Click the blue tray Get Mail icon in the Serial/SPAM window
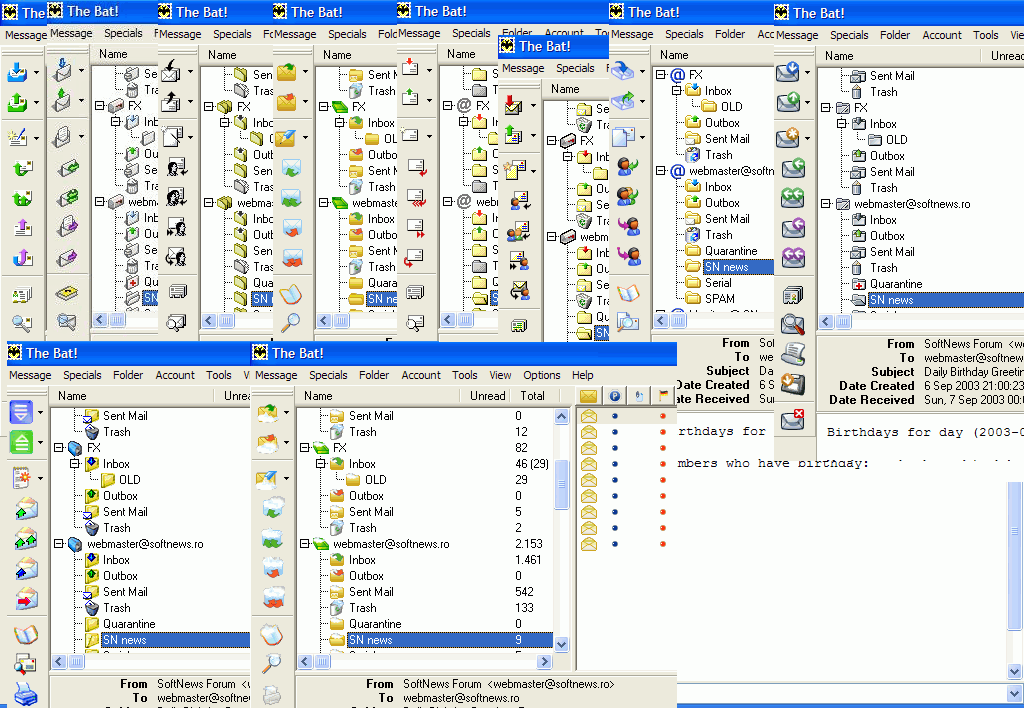The width and height of the screenshot is (1024, 708). (622, 70)
